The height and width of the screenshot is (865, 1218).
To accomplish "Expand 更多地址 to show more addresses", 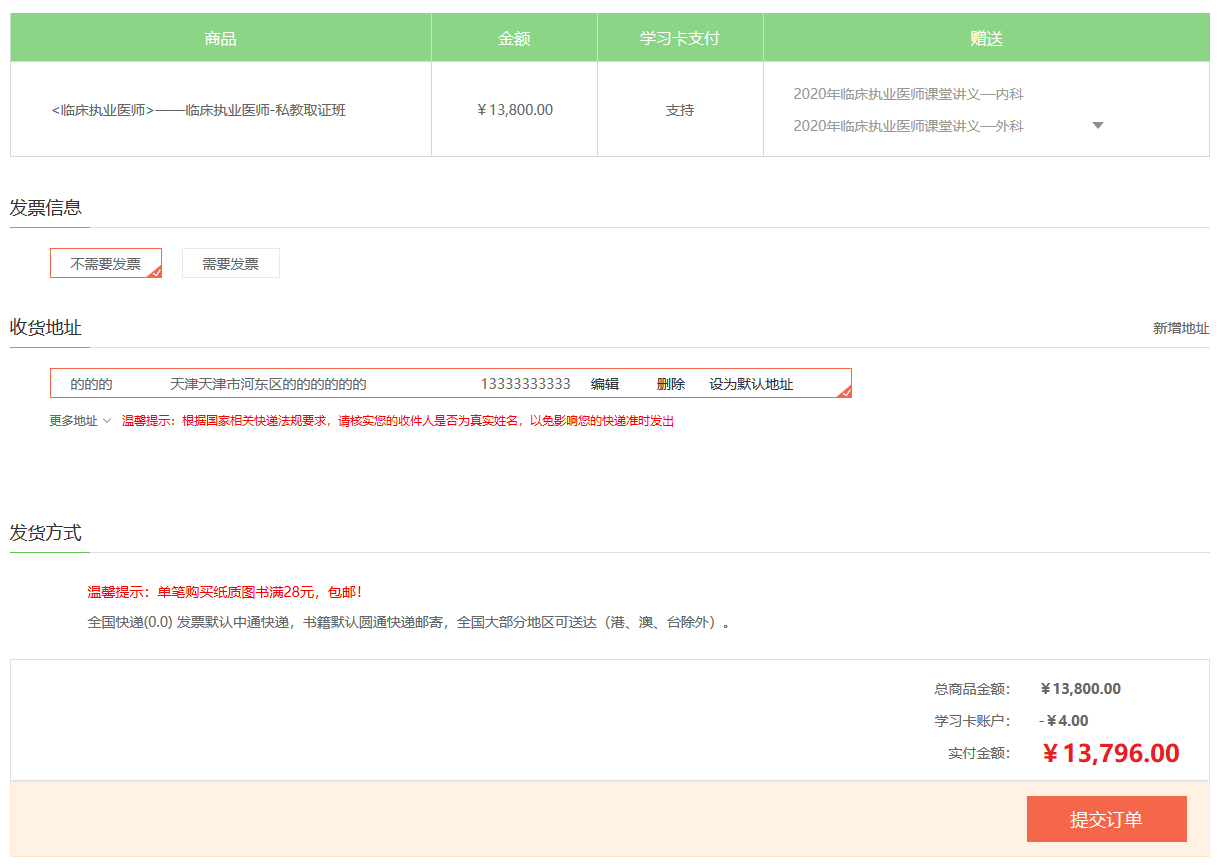I will [x=80, y=421].
